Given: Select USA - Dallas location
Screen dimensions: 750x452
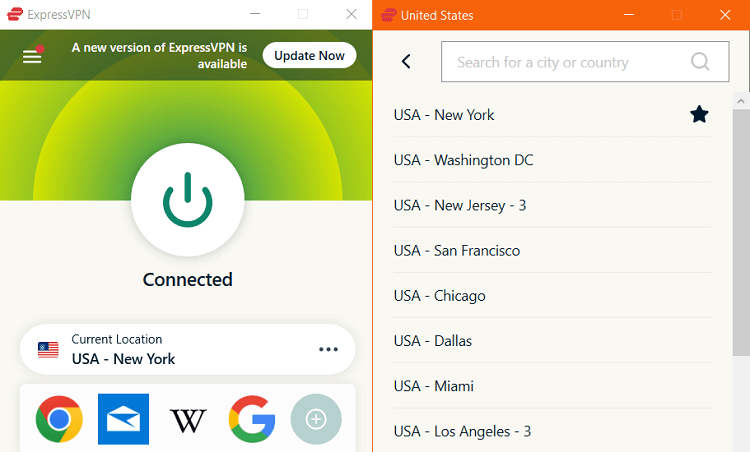Looking at the screenshot, I should click(552, 341).
